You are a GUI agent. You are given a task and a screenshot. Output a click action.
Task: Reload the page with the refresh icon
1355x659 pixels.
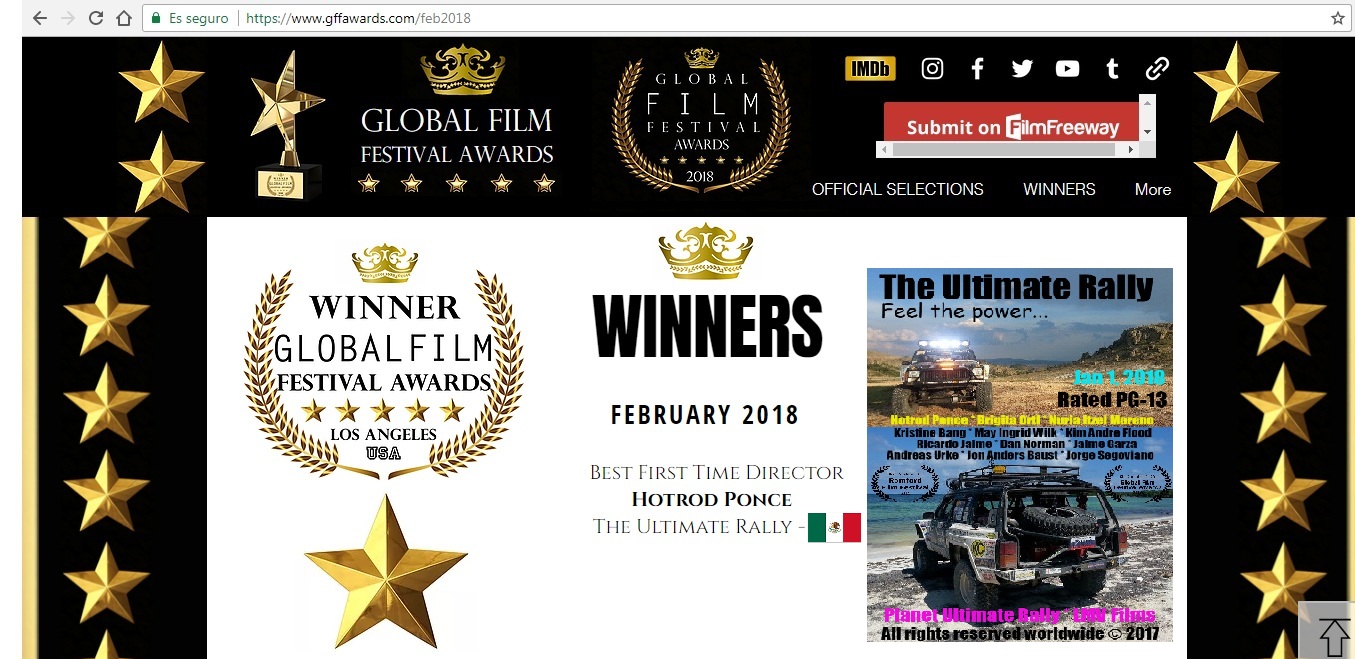tap(96, 18)
